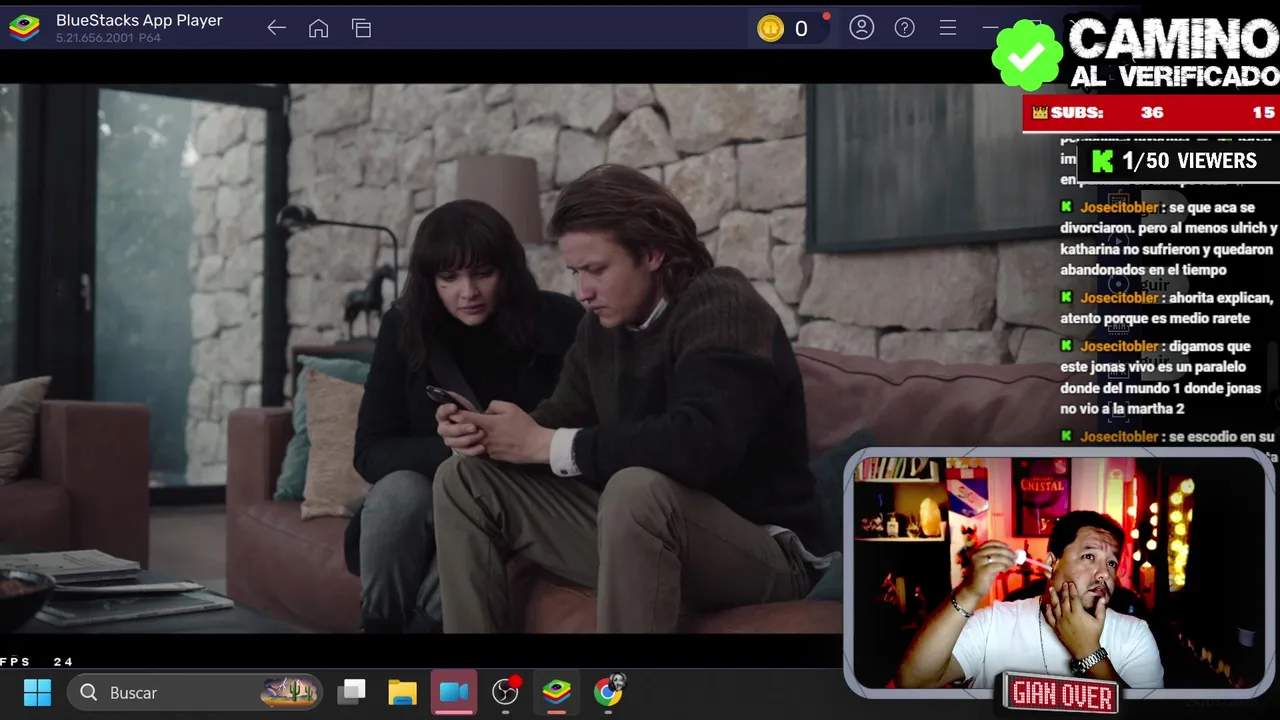Open BlueStacks hamburger menu
Screen dimensions: 1280x720
(x=948, y=28)
